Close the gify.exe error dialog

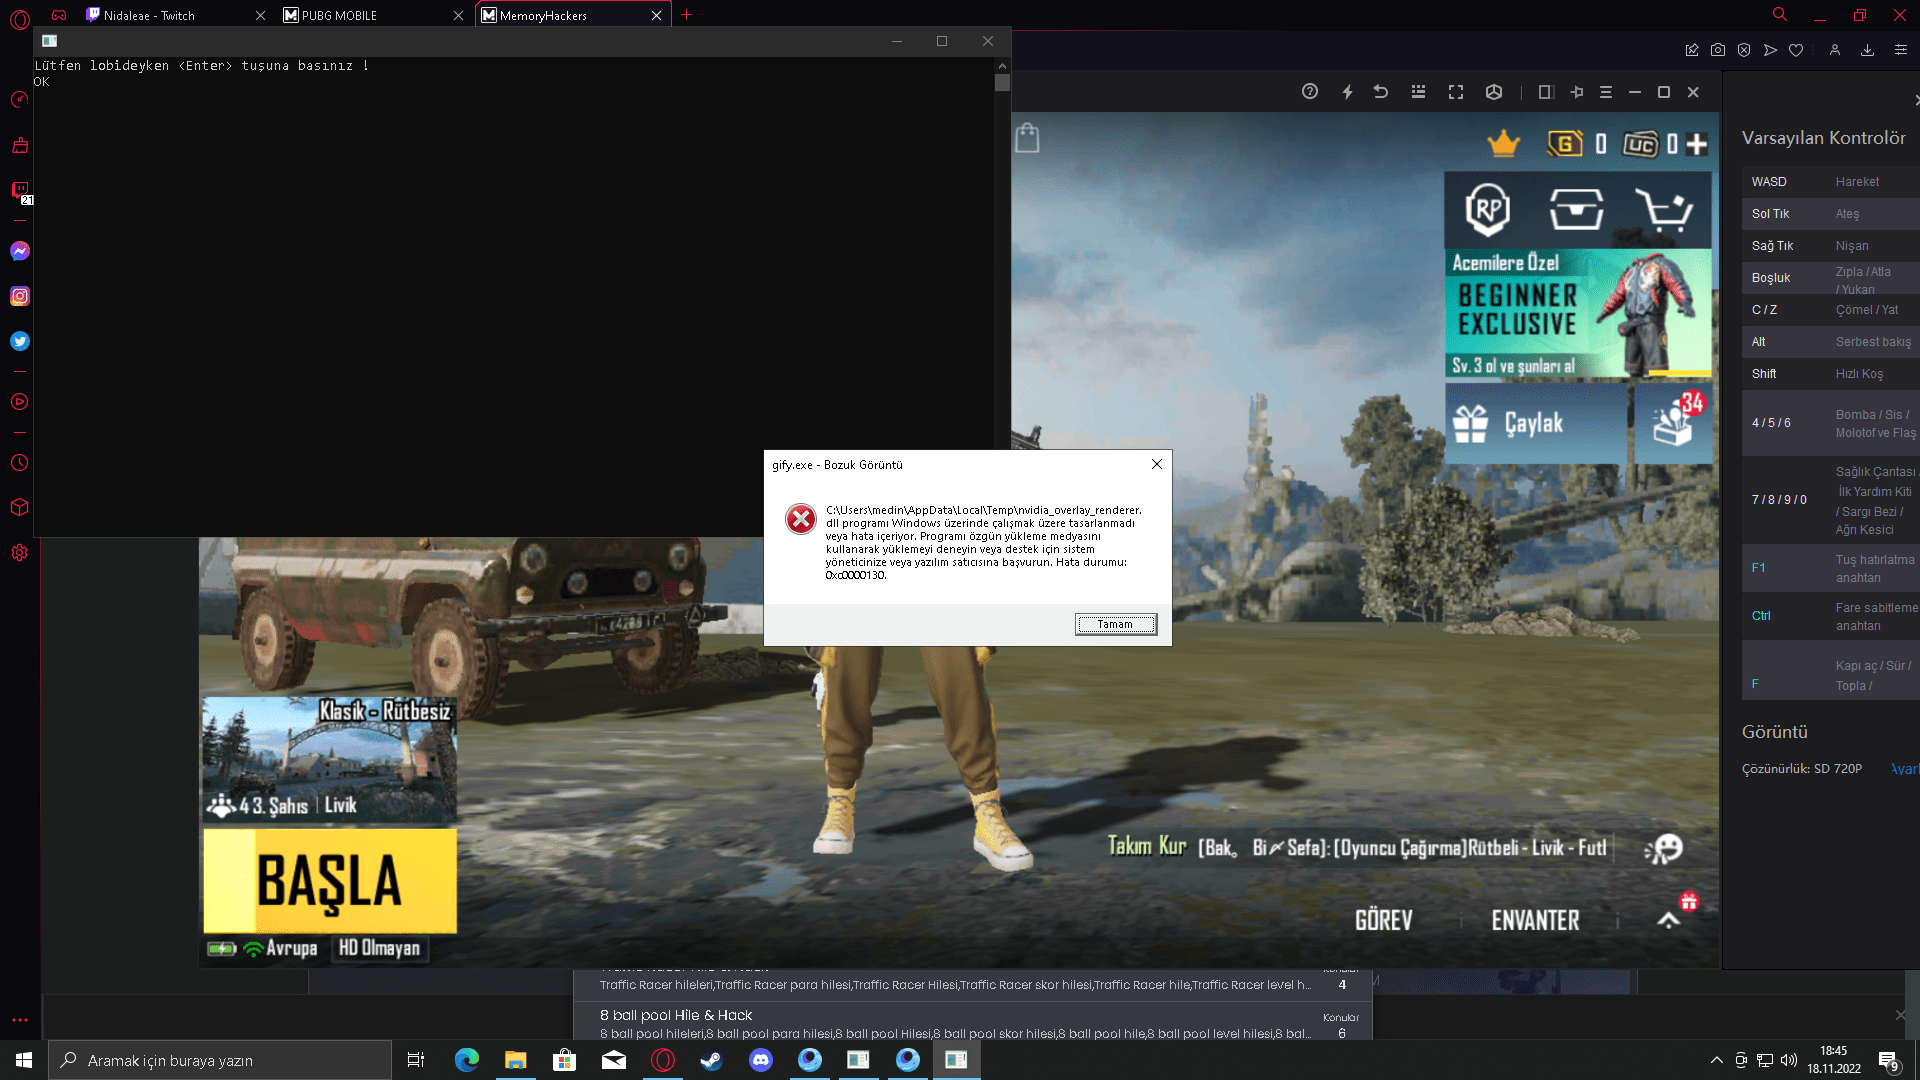(x=1157, y=464)
